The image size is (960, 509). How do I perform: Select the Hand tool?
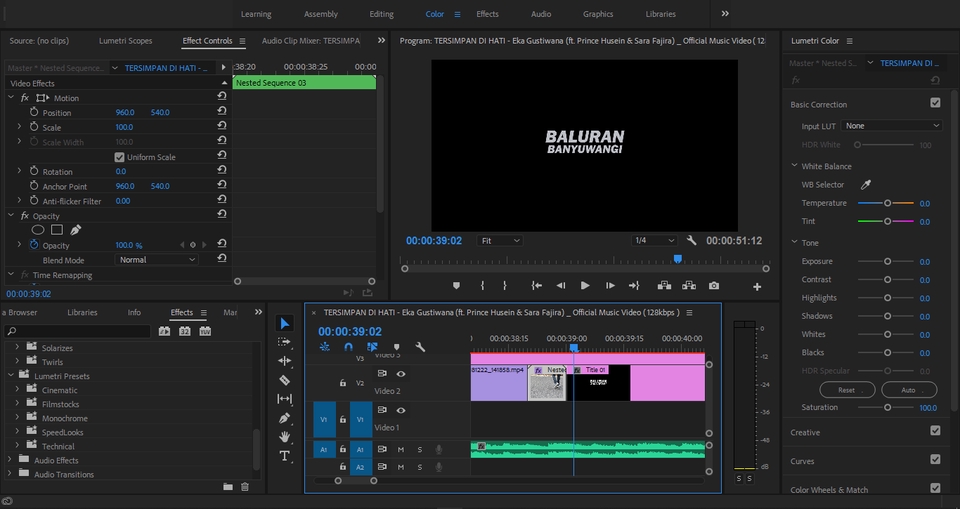284,437
